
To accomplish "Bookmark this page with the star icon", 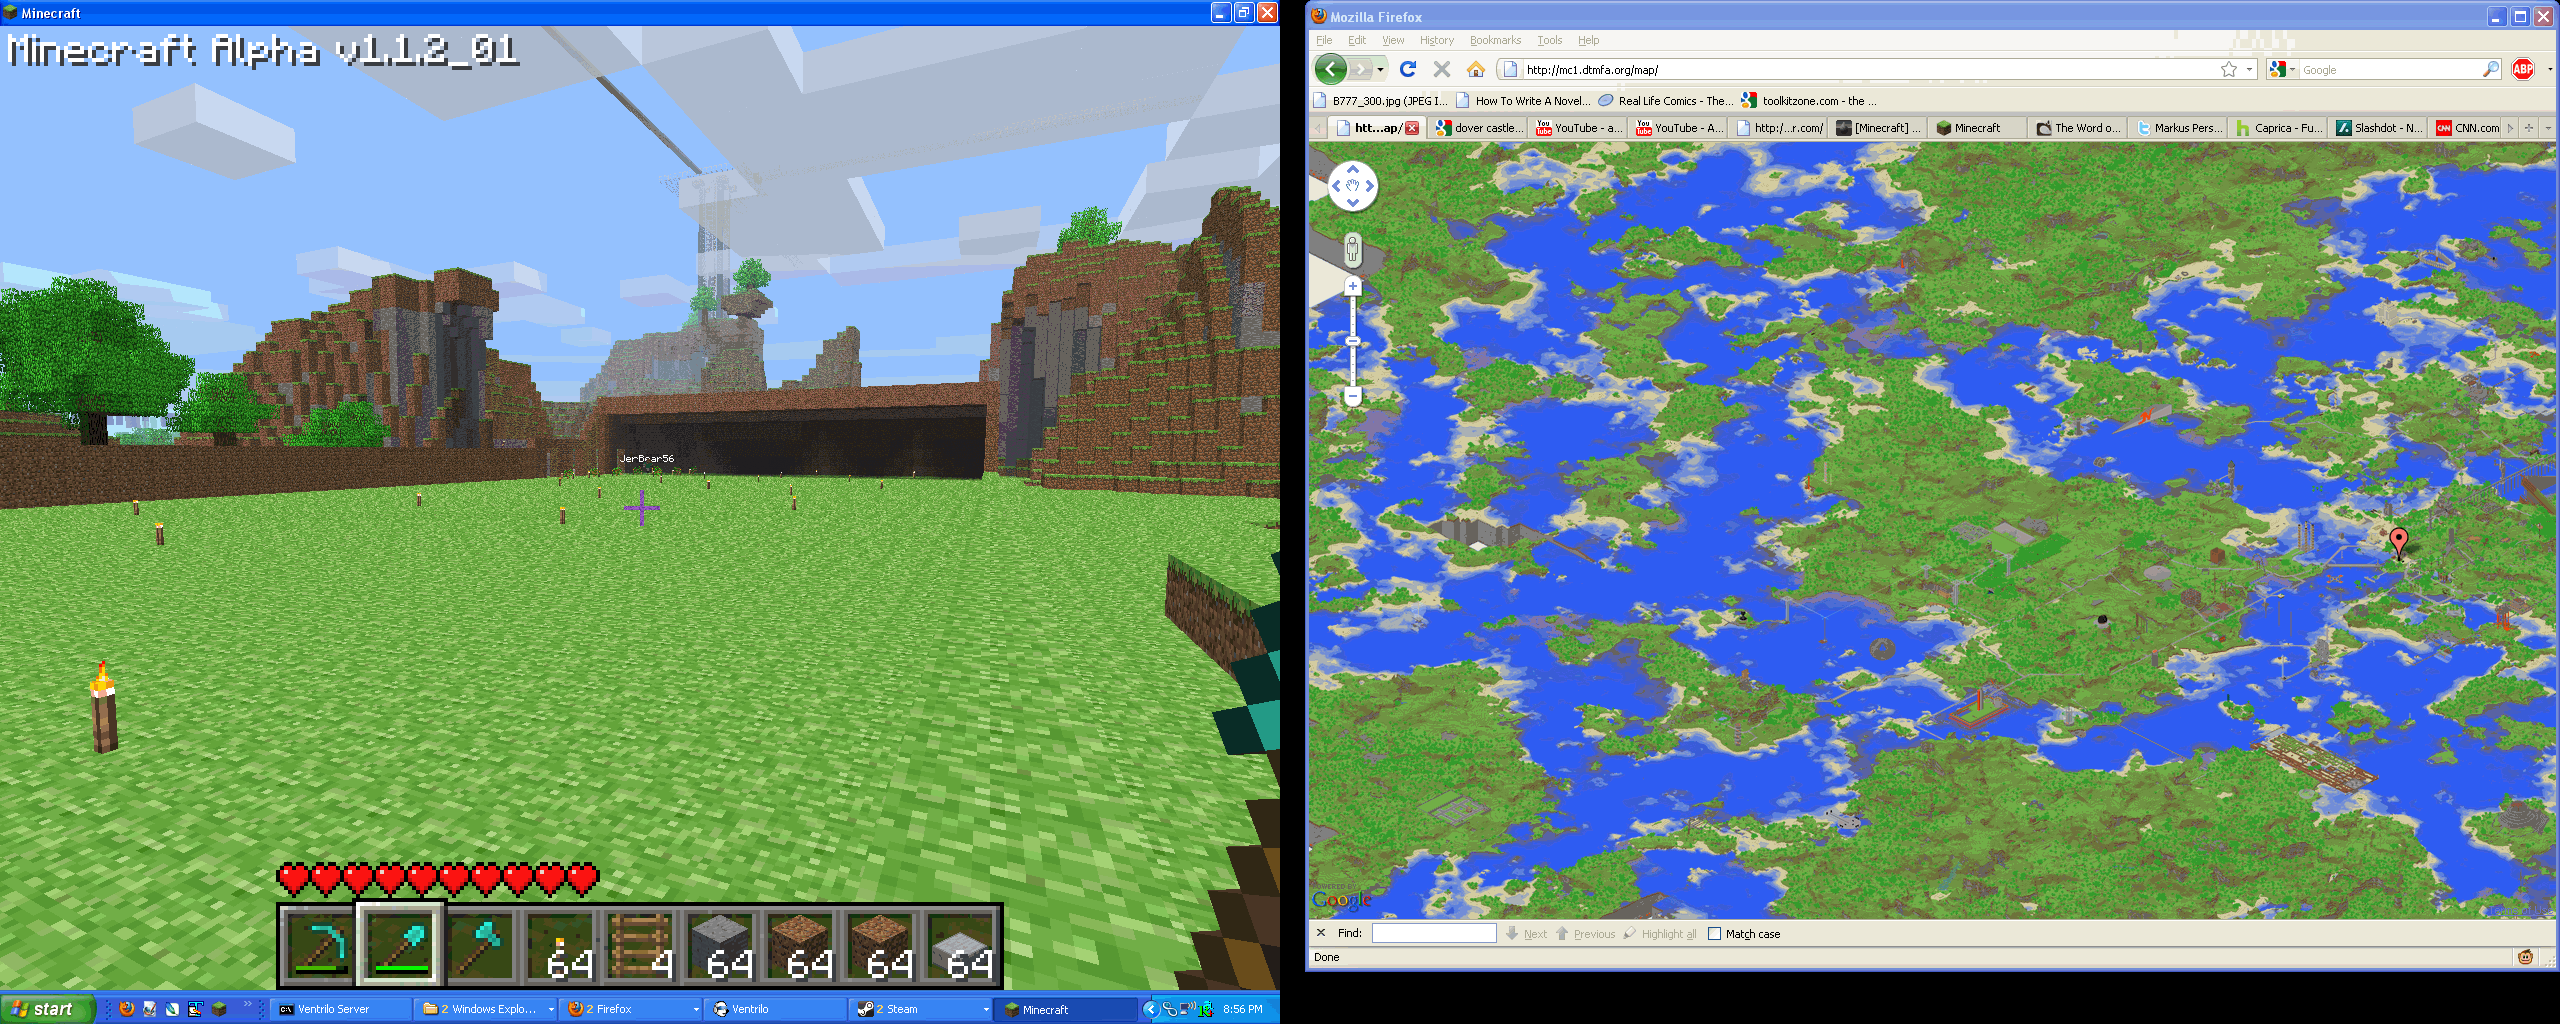I will pyautogui.click(x=2228, y=69).
